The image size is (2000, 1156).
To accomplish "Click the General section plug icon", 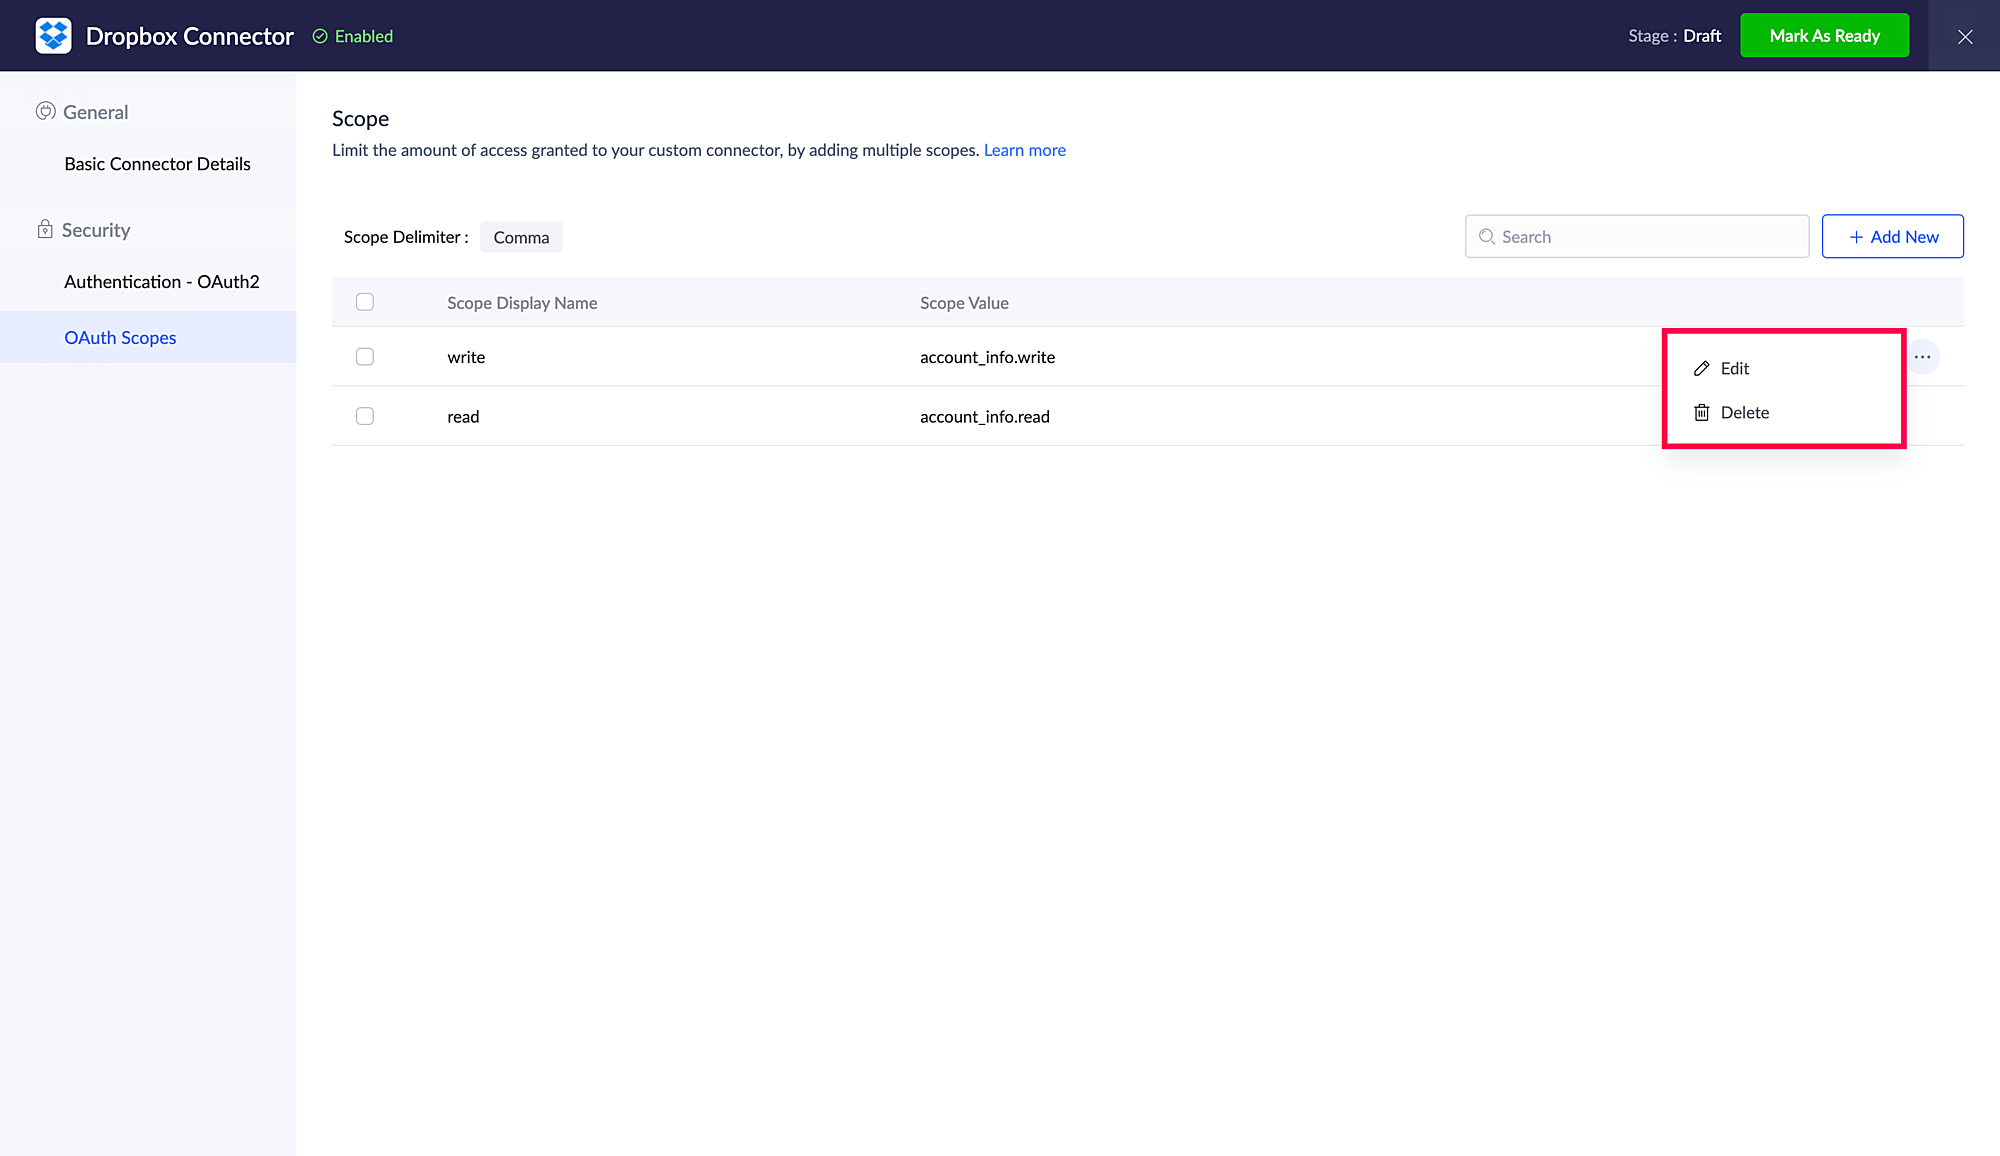I will point(45,111).
